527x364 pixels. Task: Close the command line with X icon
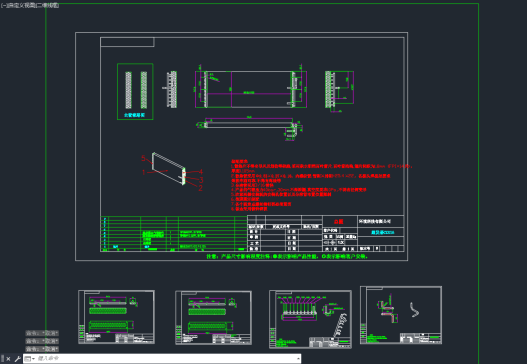click(x=8, y=359)
